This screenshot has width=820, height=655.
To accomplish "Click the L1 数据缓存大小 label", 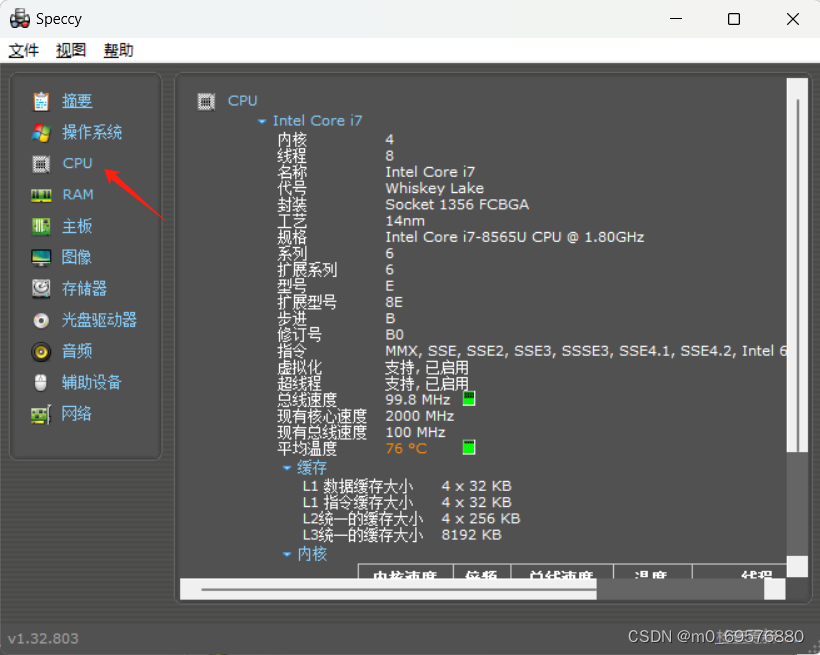I will click(x=358, y=486).
